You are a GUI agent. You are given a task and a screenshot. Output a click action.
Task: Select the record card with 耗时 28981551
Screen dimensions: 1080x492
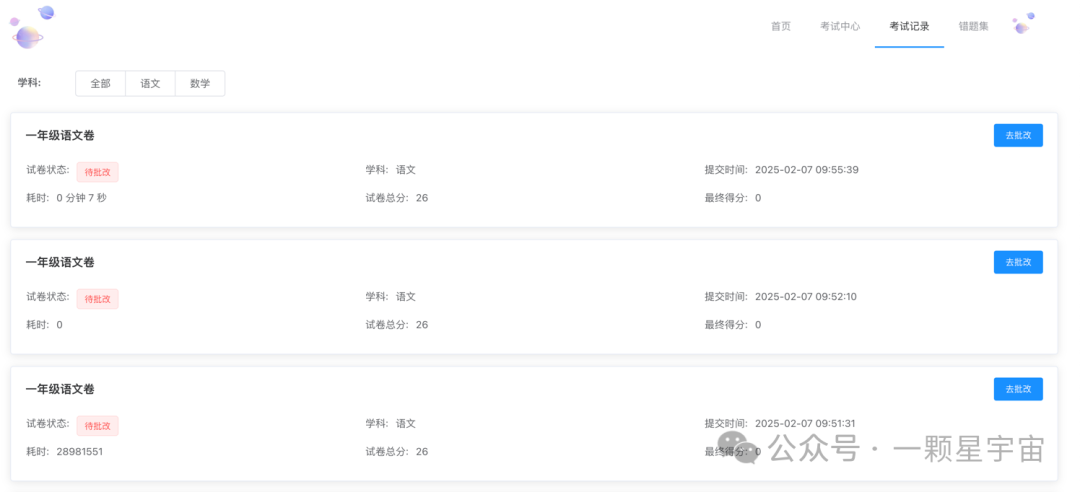tap(534, 424)
